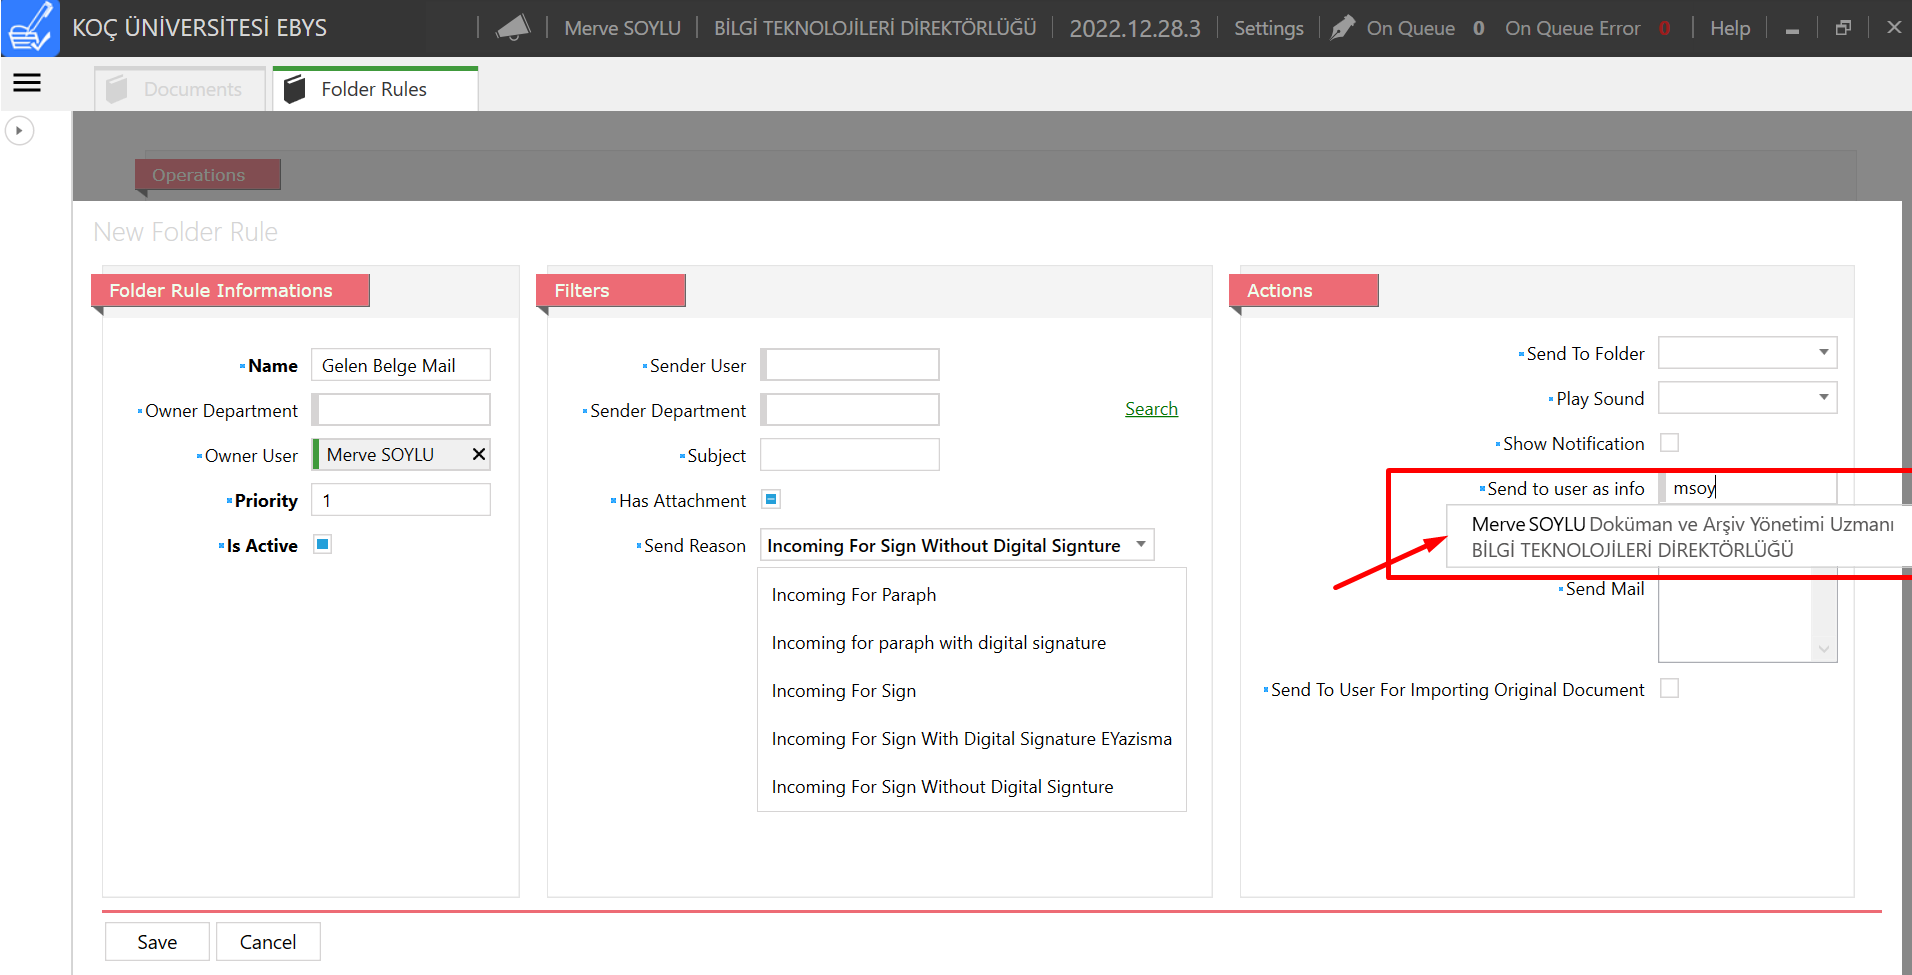Click the Search link in Filters
Image resolution: width=1912 pixels, height=975 pixels.
pyautogui.click(x=1151, y=409)
